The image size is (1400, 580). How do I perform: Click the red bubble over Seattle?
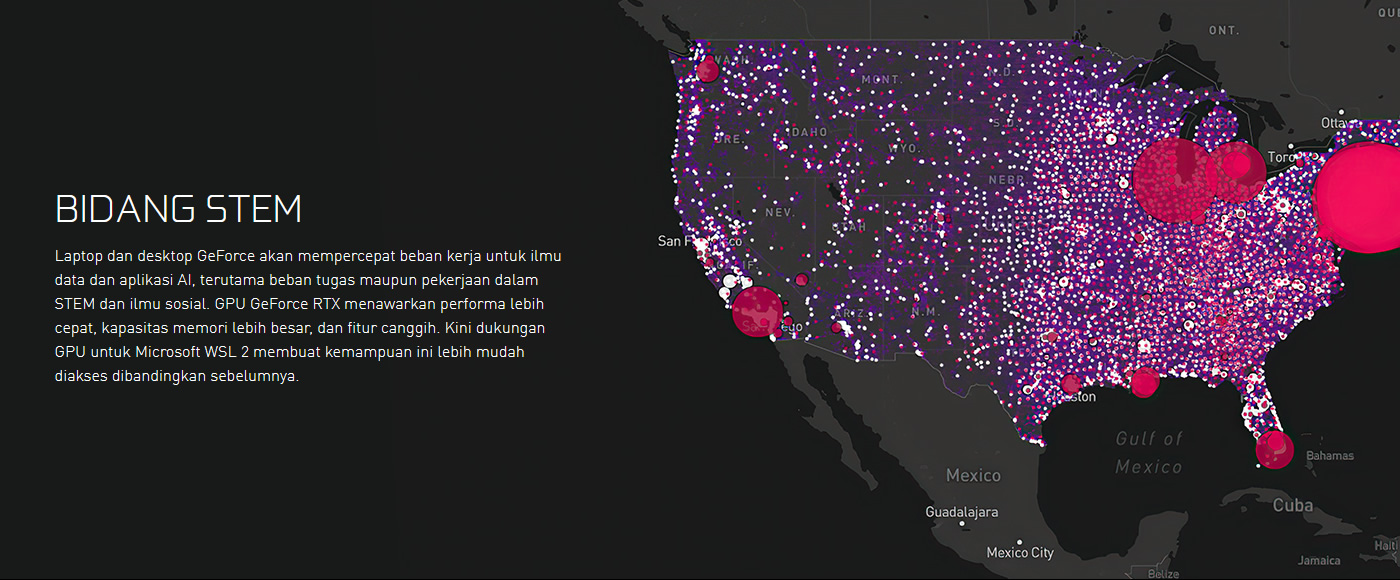(708, 69)
